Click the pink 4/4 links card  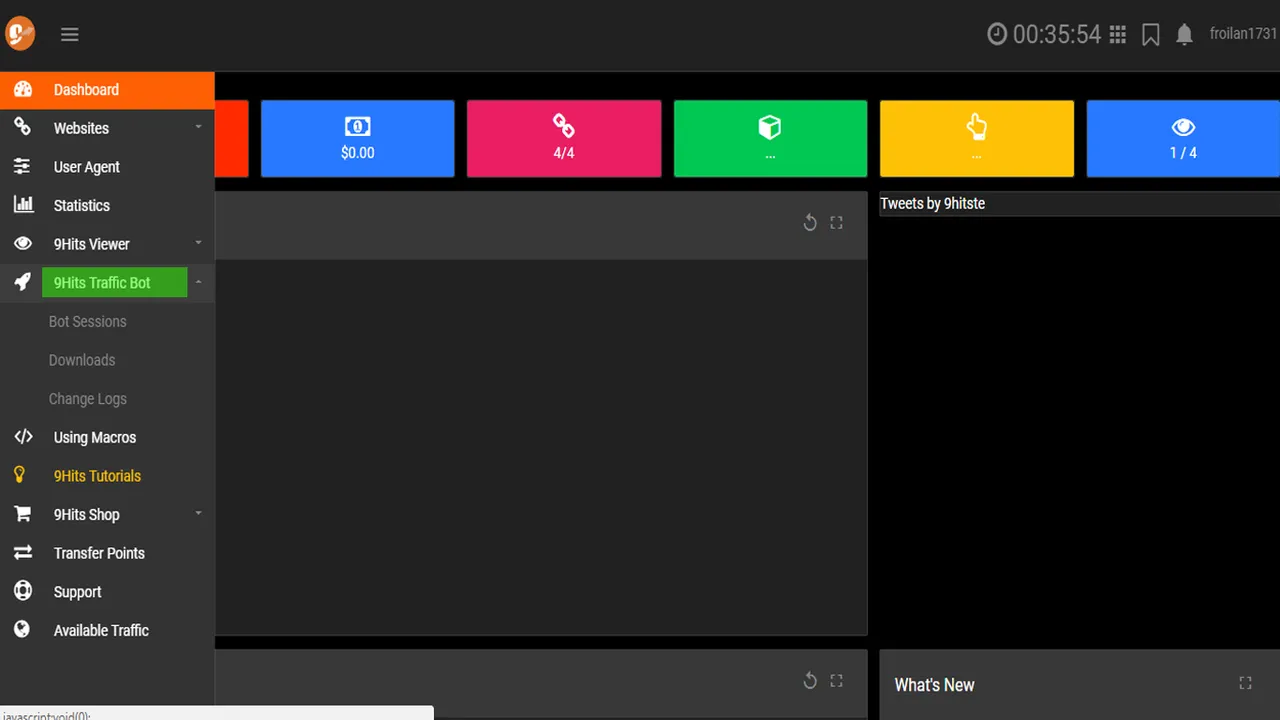click(564, 139)
